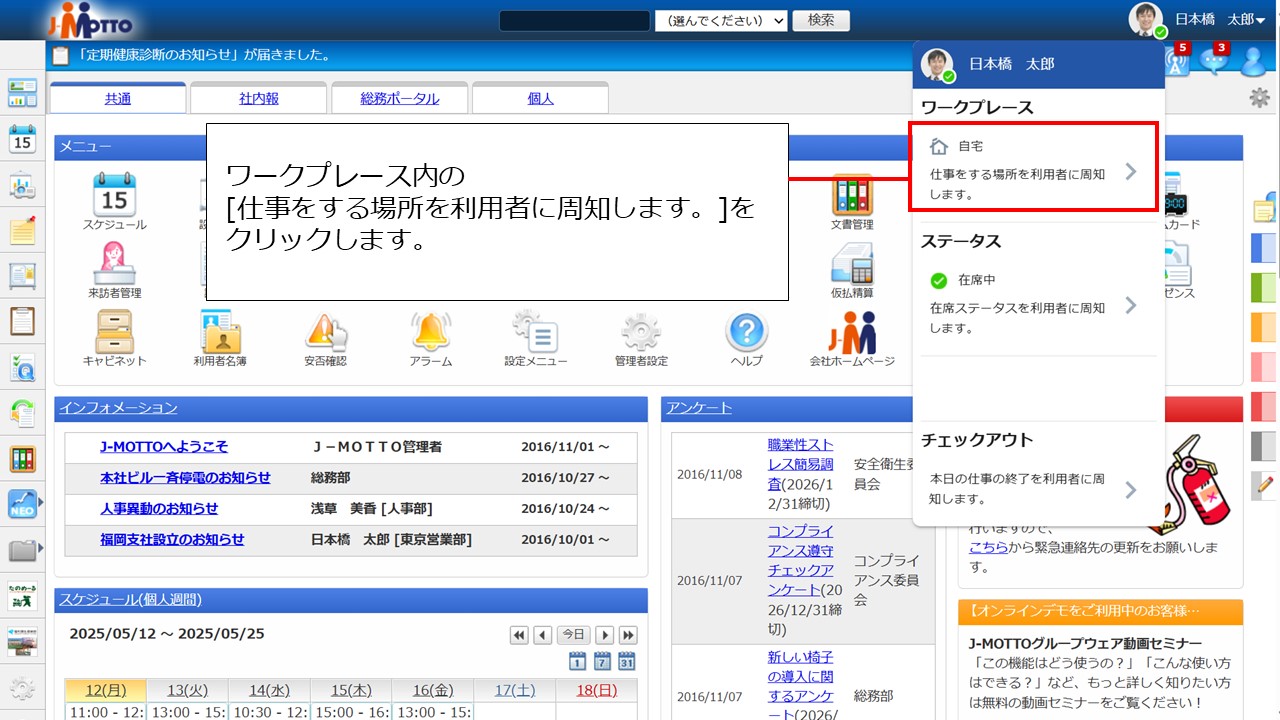The height and width of the screenshot is (720, 1280).
Task: Open the Help question mark icon
Action: tap(746, 337)
